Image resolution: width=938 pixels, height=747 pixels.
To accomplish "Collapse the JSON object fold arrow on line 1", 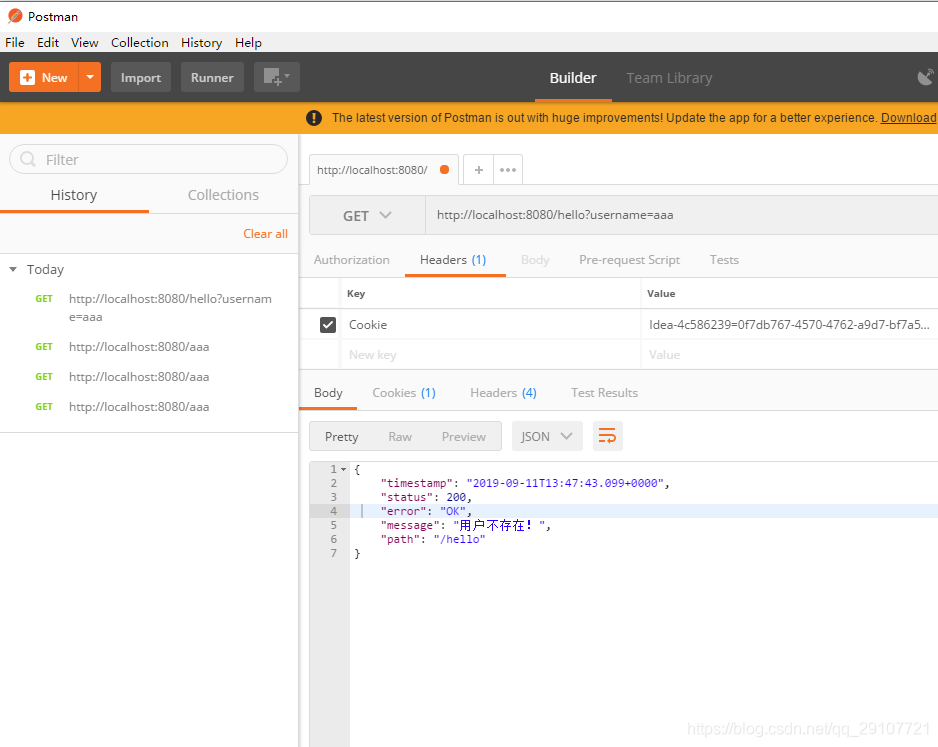I will click(x=343, y=469).
